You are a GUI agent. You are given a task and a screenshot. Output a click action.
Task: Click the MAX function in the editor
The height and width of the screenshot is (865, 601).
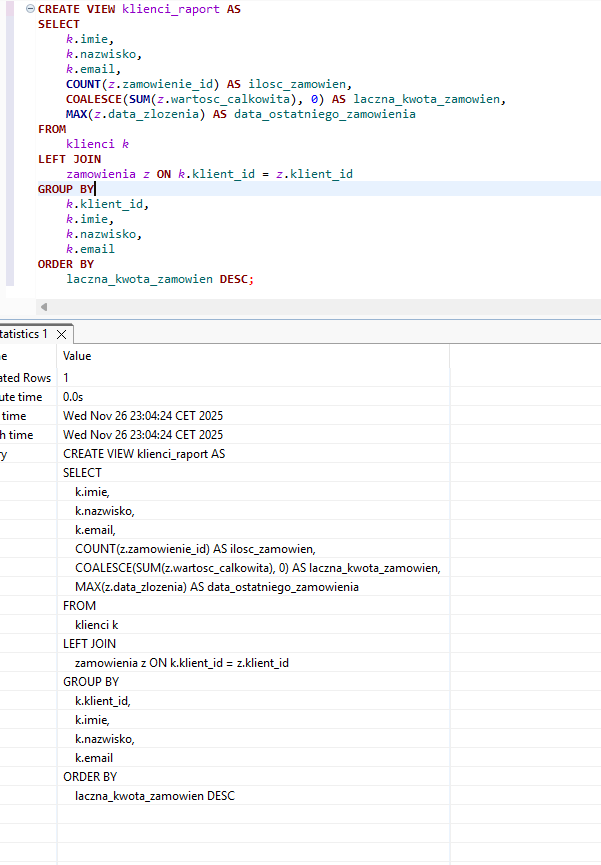77,114
